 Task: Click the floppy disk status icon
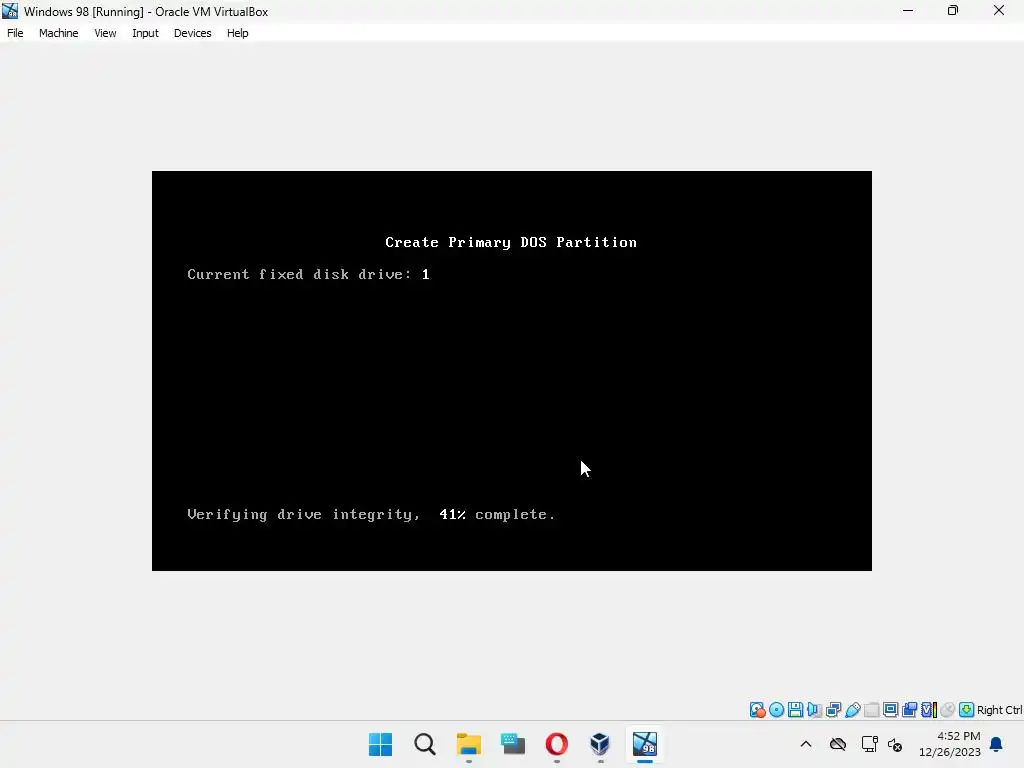click(795, 710)
